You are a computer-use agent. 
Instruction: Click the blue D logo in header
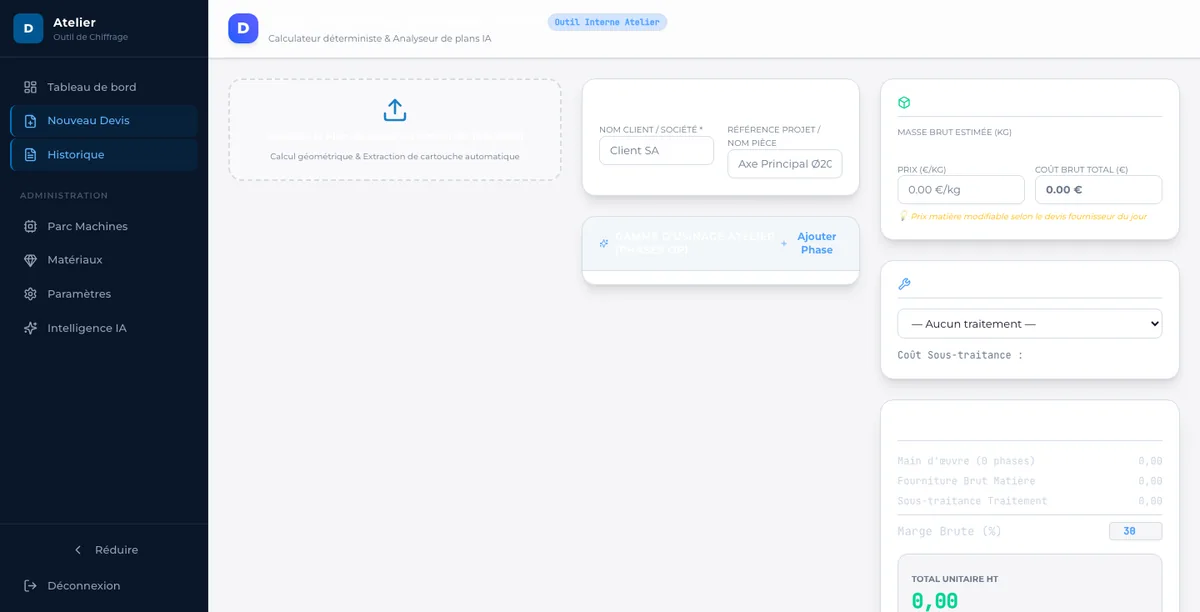coord(243,28)
